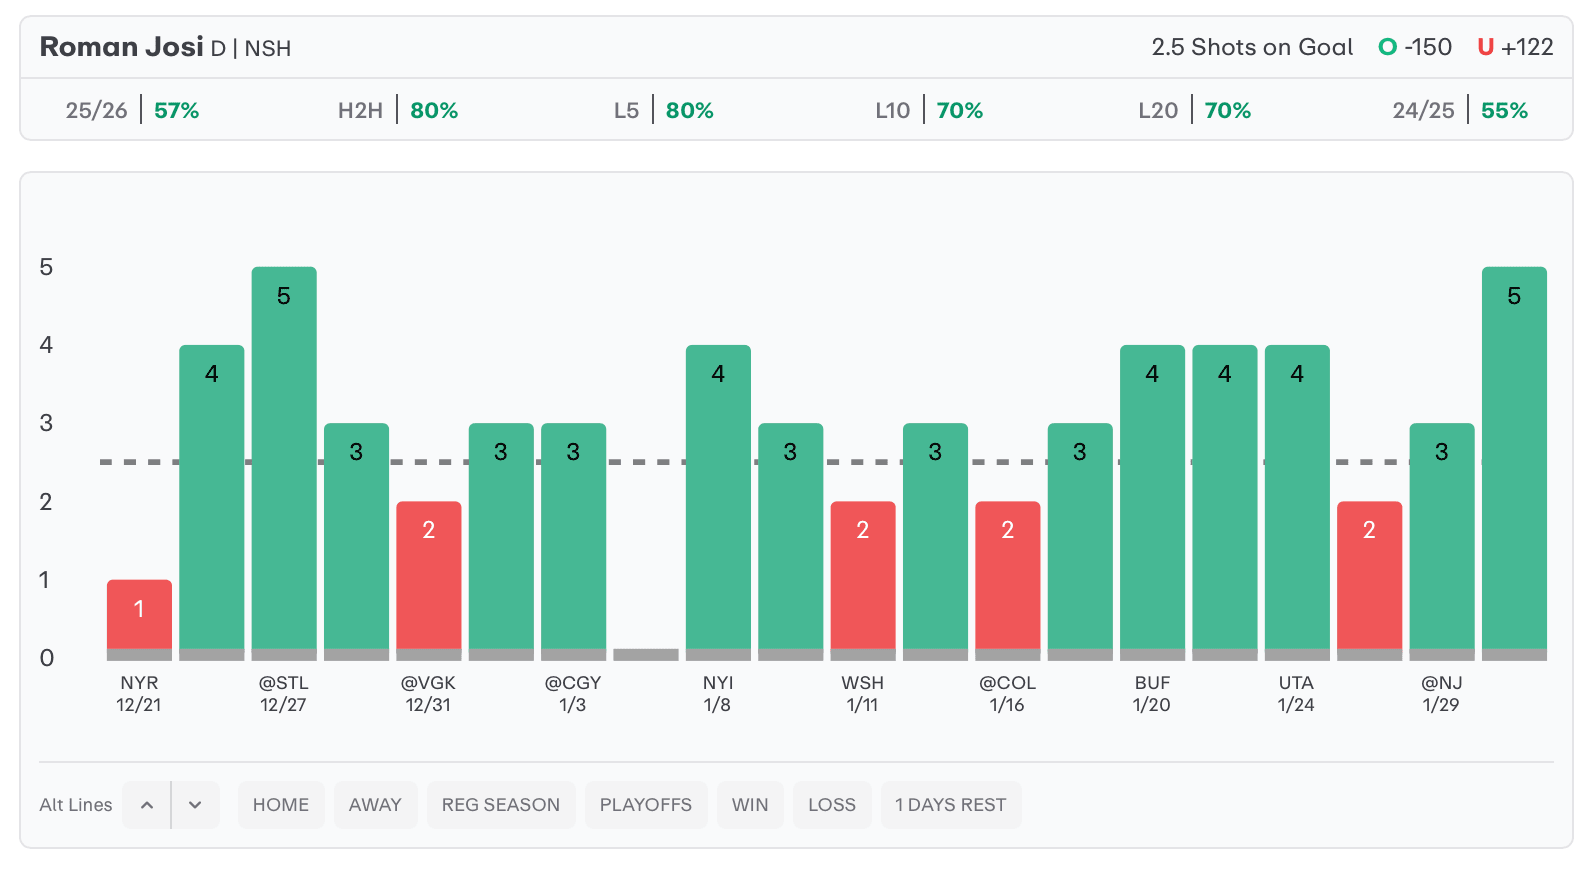Enable the REG SEASON filter
The width and height of the screenshot is (1596, 870).
point(501,805)
